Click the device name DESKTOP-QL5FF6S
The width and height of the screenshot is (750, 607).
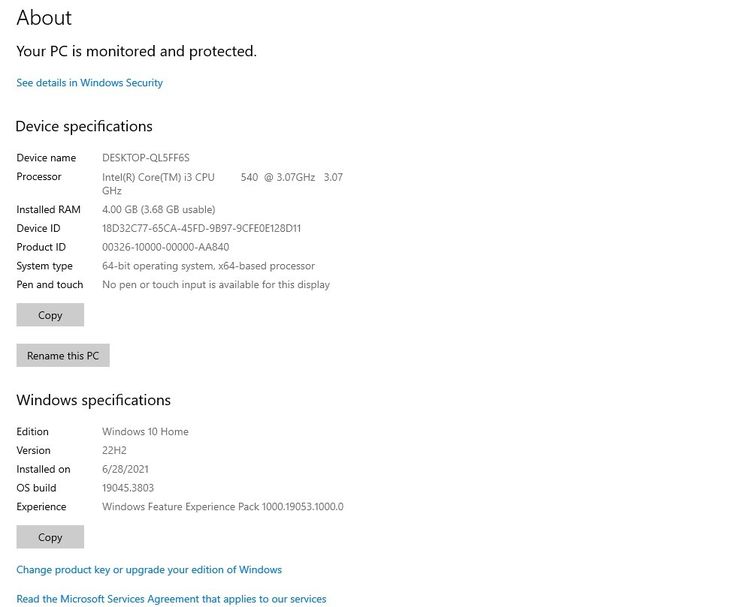(x=146, y=158)
